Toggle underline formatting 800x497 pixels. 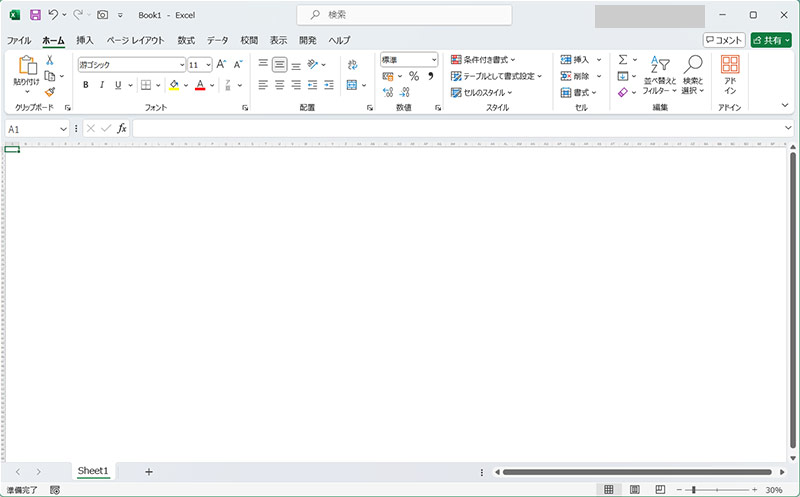(x=118, y=85)
